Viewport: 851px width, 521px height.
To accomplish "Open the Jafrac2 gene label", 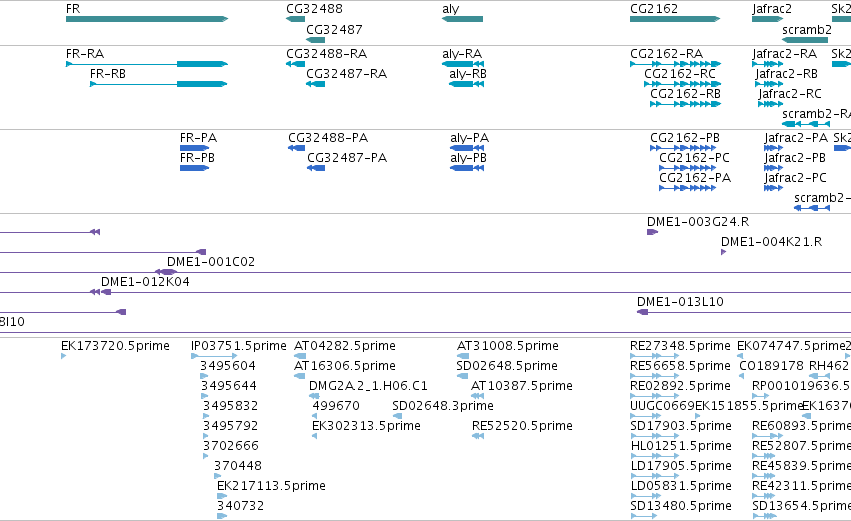I will (x=771, y=9).
